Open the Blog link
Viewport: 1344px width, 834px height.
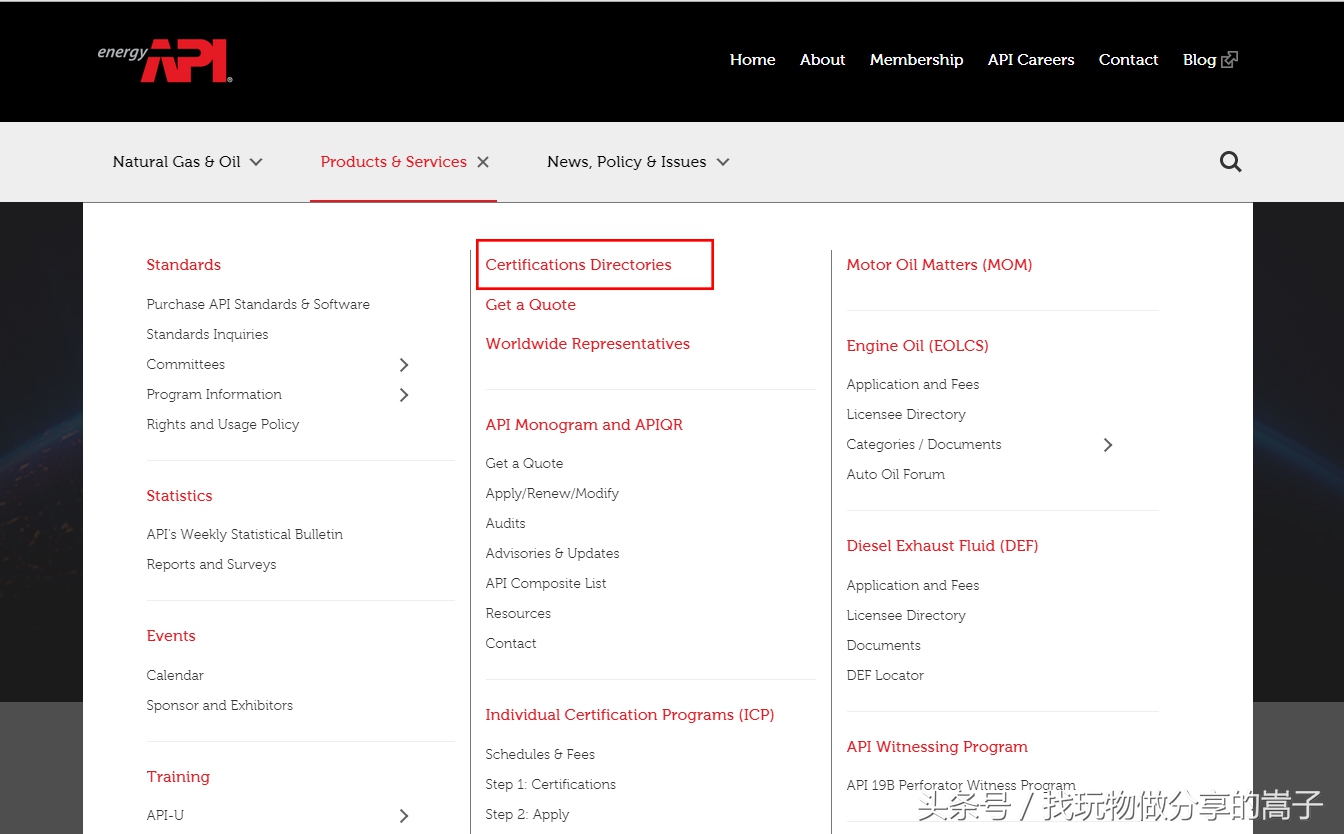point(1199,60)
